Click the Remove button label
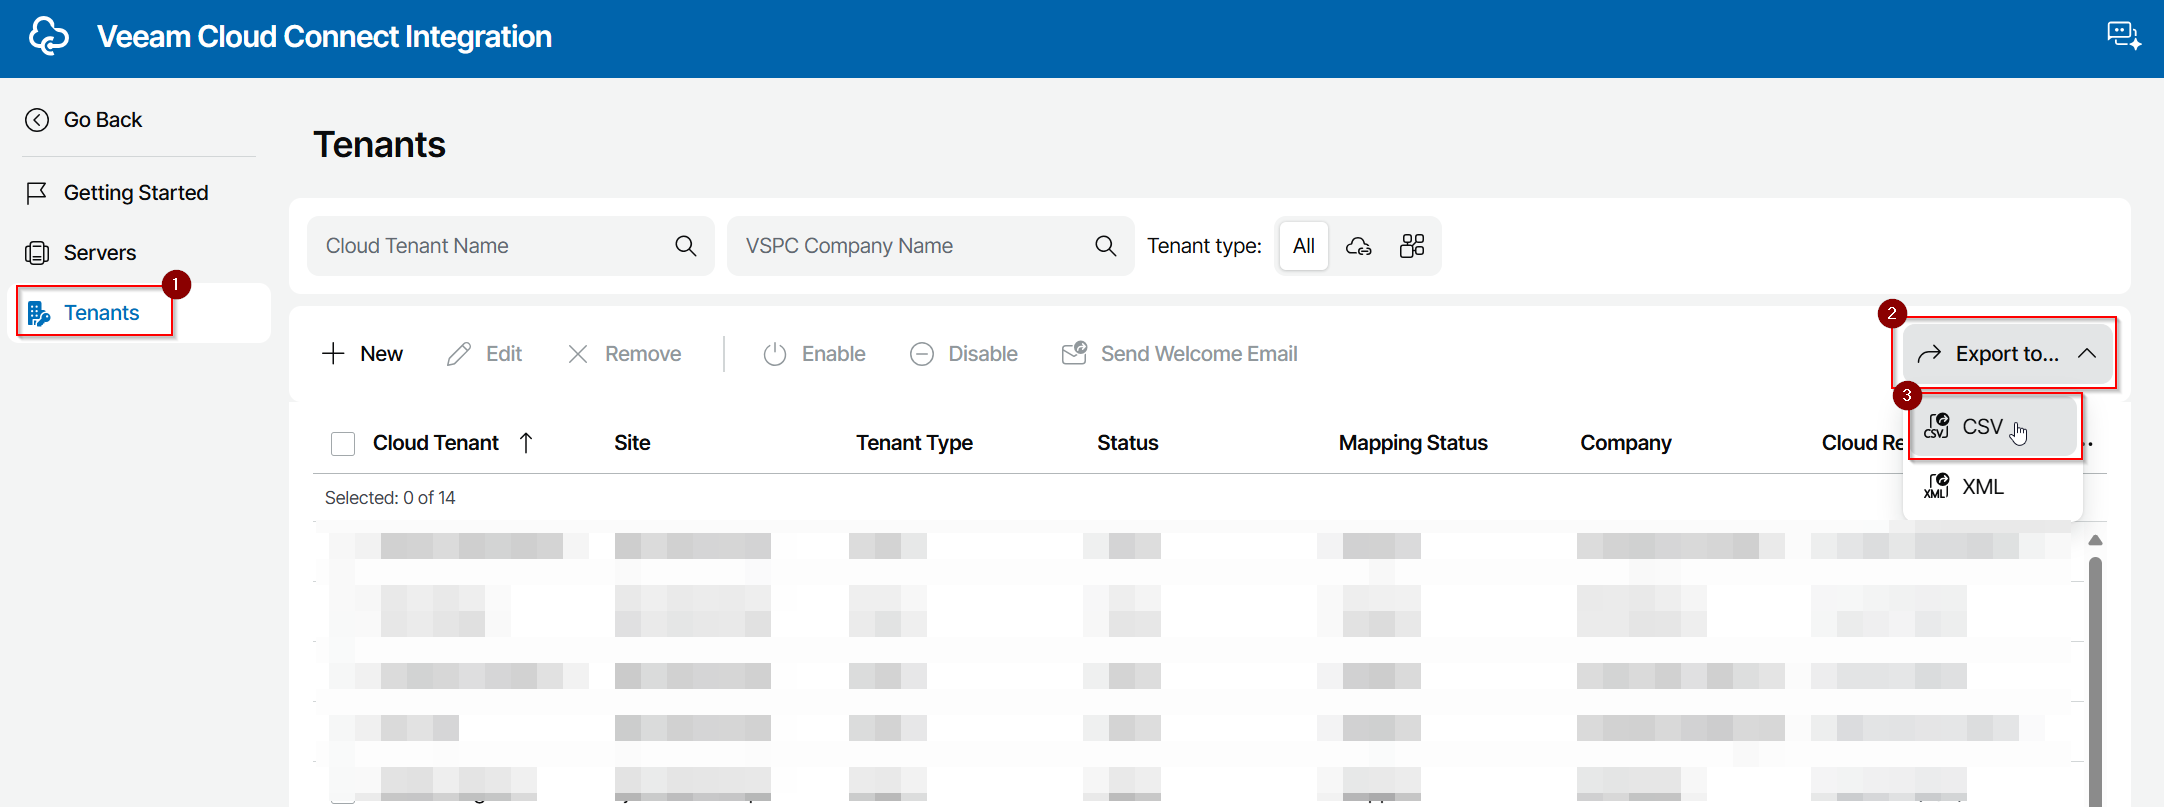Viewport: 2164px width, 807px height. (x=643, y=354)
